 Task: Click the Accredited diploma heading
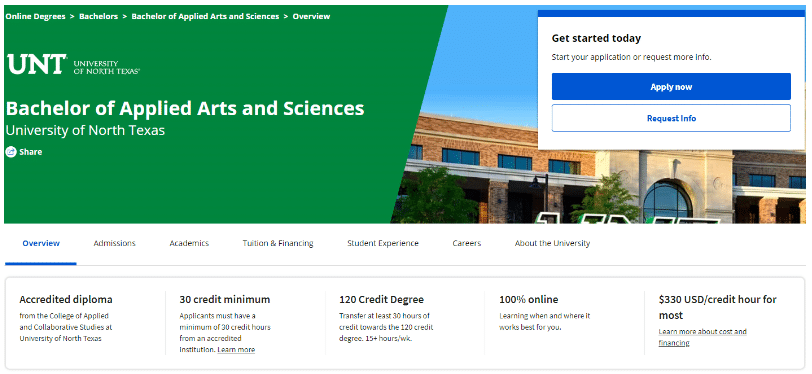click(66, 299)
